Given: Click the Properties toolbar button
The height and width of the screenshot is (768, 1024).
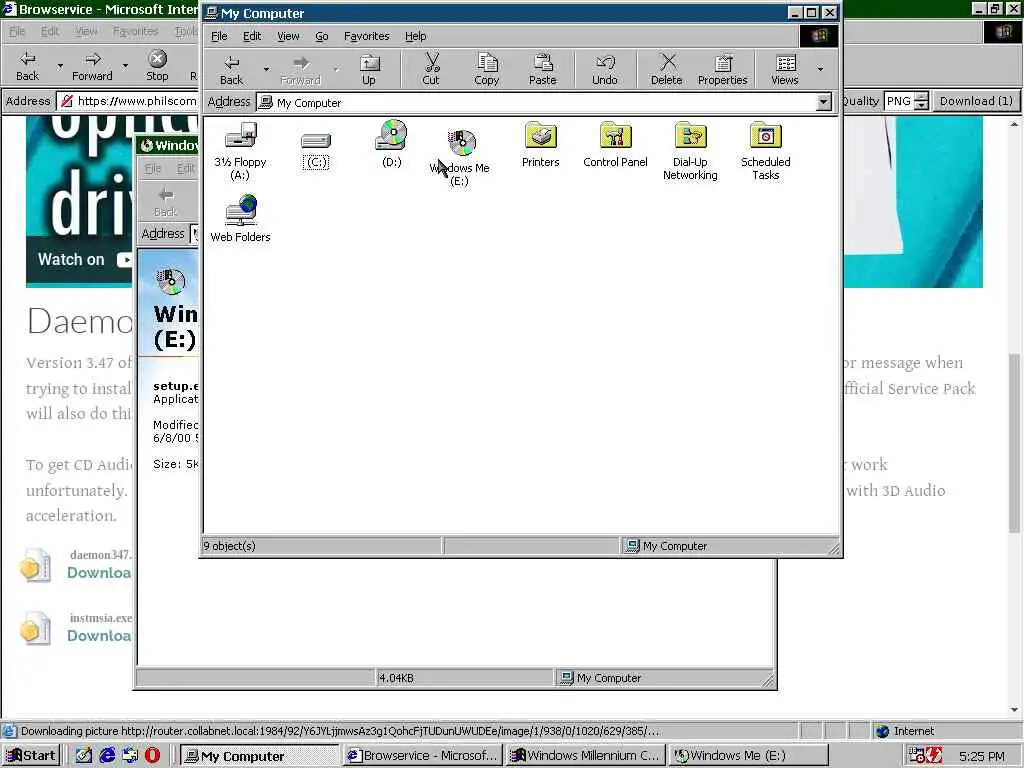Looking at the screenshot, I should point(722,69).
